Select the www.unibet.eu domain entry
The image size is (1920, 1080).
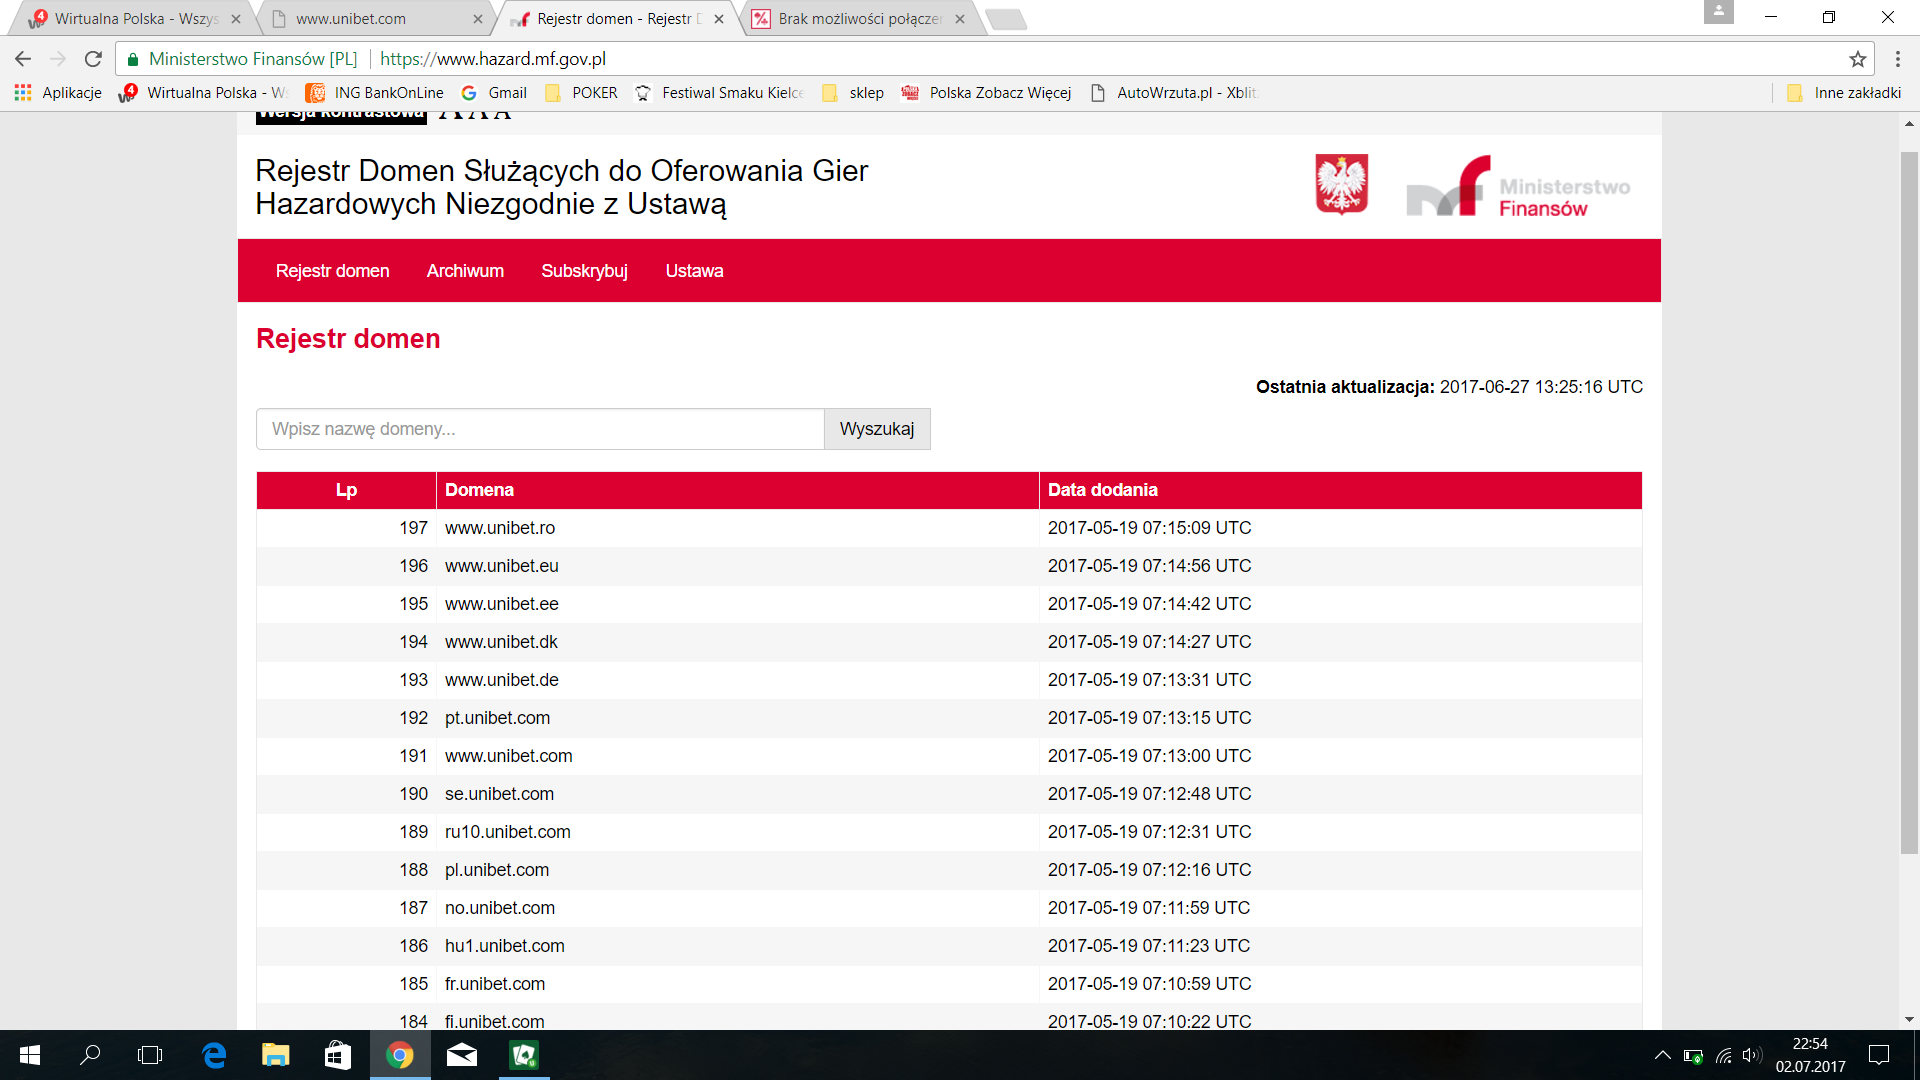coord(502,566)
